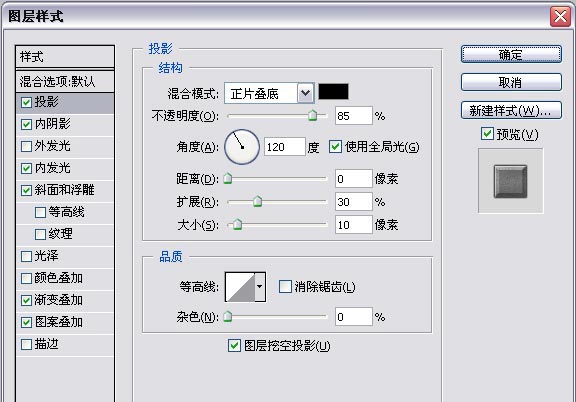The image size is (576, 402).
Task: Click the 扩展 spread slider handle
Action: [258, 201]
